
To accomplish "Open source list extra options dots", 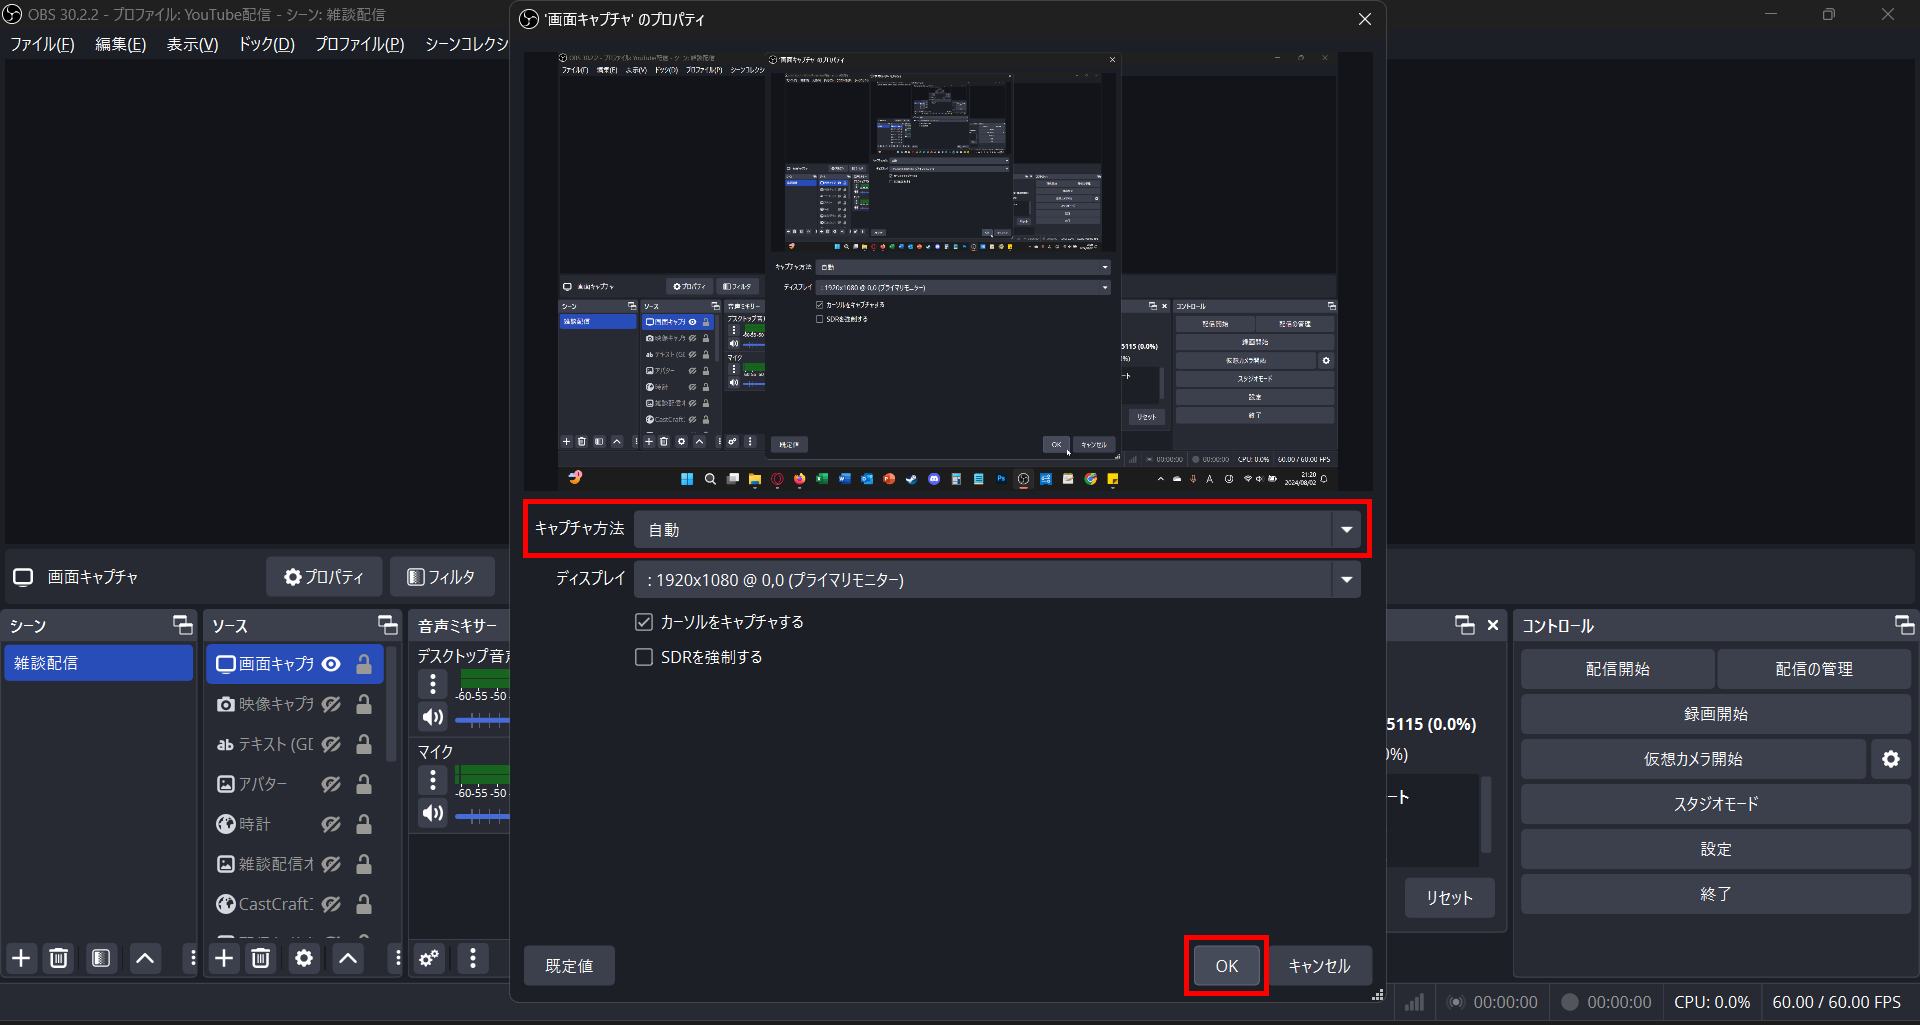I will pyautogui.click(x=397, y=958).
